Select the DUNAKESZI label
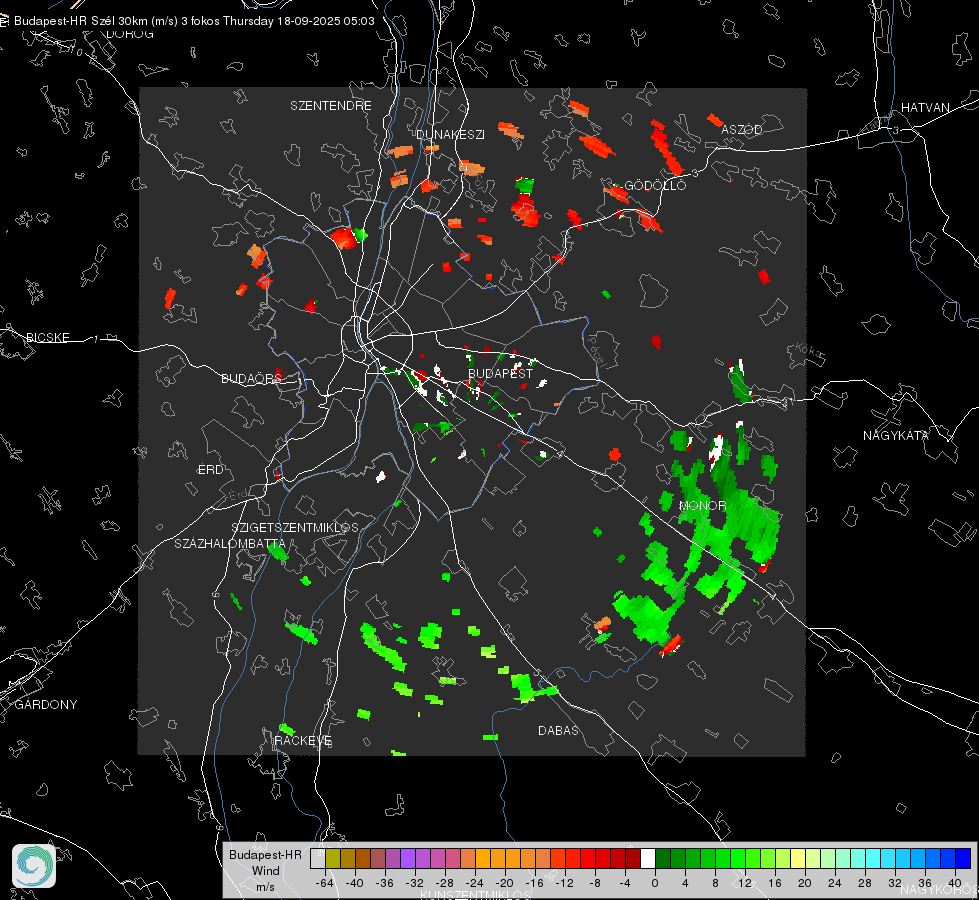Screen dimensions: 979x900 pyautogui.click(x=450, y=134)
